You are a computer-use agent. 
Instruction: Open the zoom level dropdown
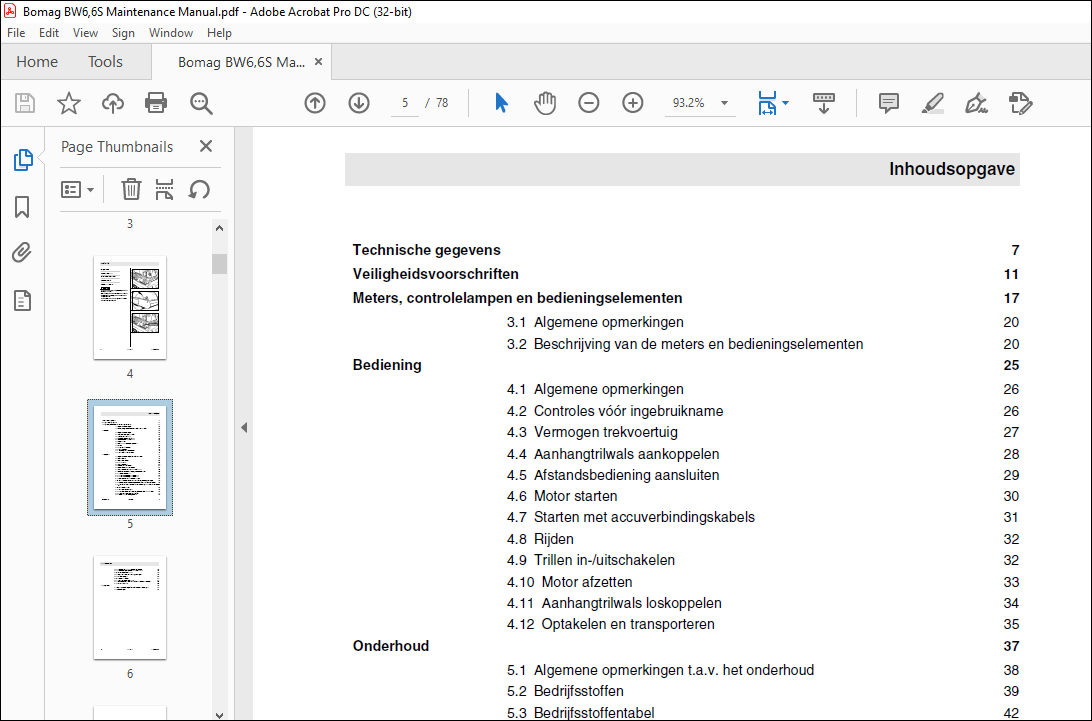[724, 103]
